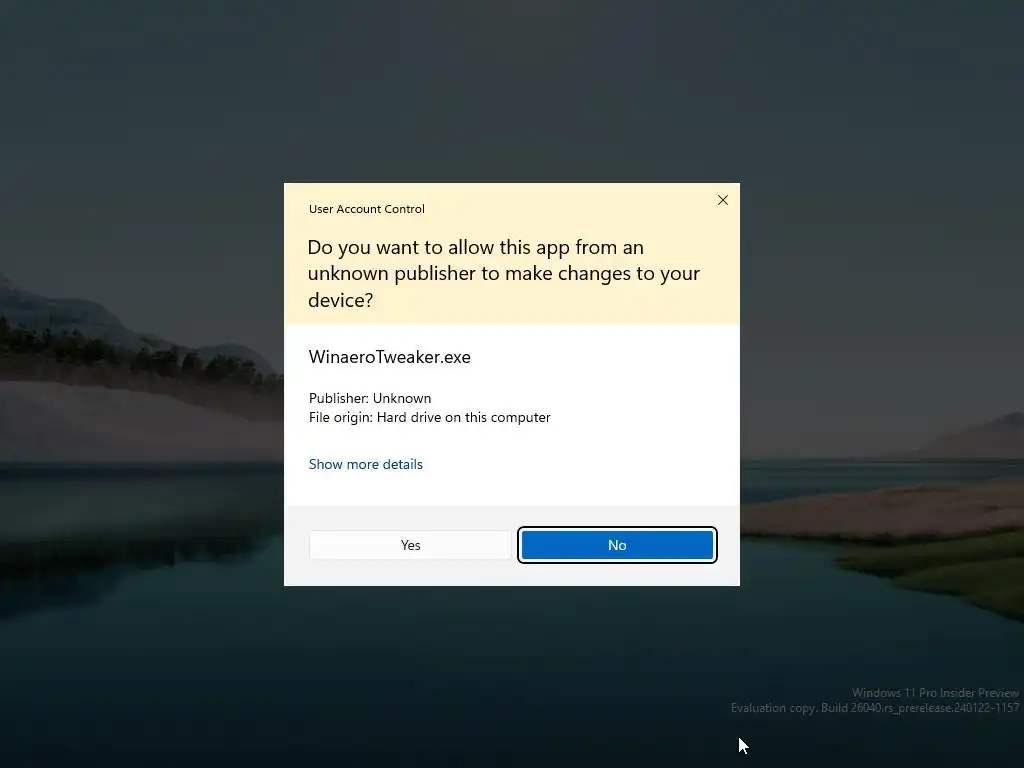Click the 'Do you want to allow' heading

coord(504,273)
